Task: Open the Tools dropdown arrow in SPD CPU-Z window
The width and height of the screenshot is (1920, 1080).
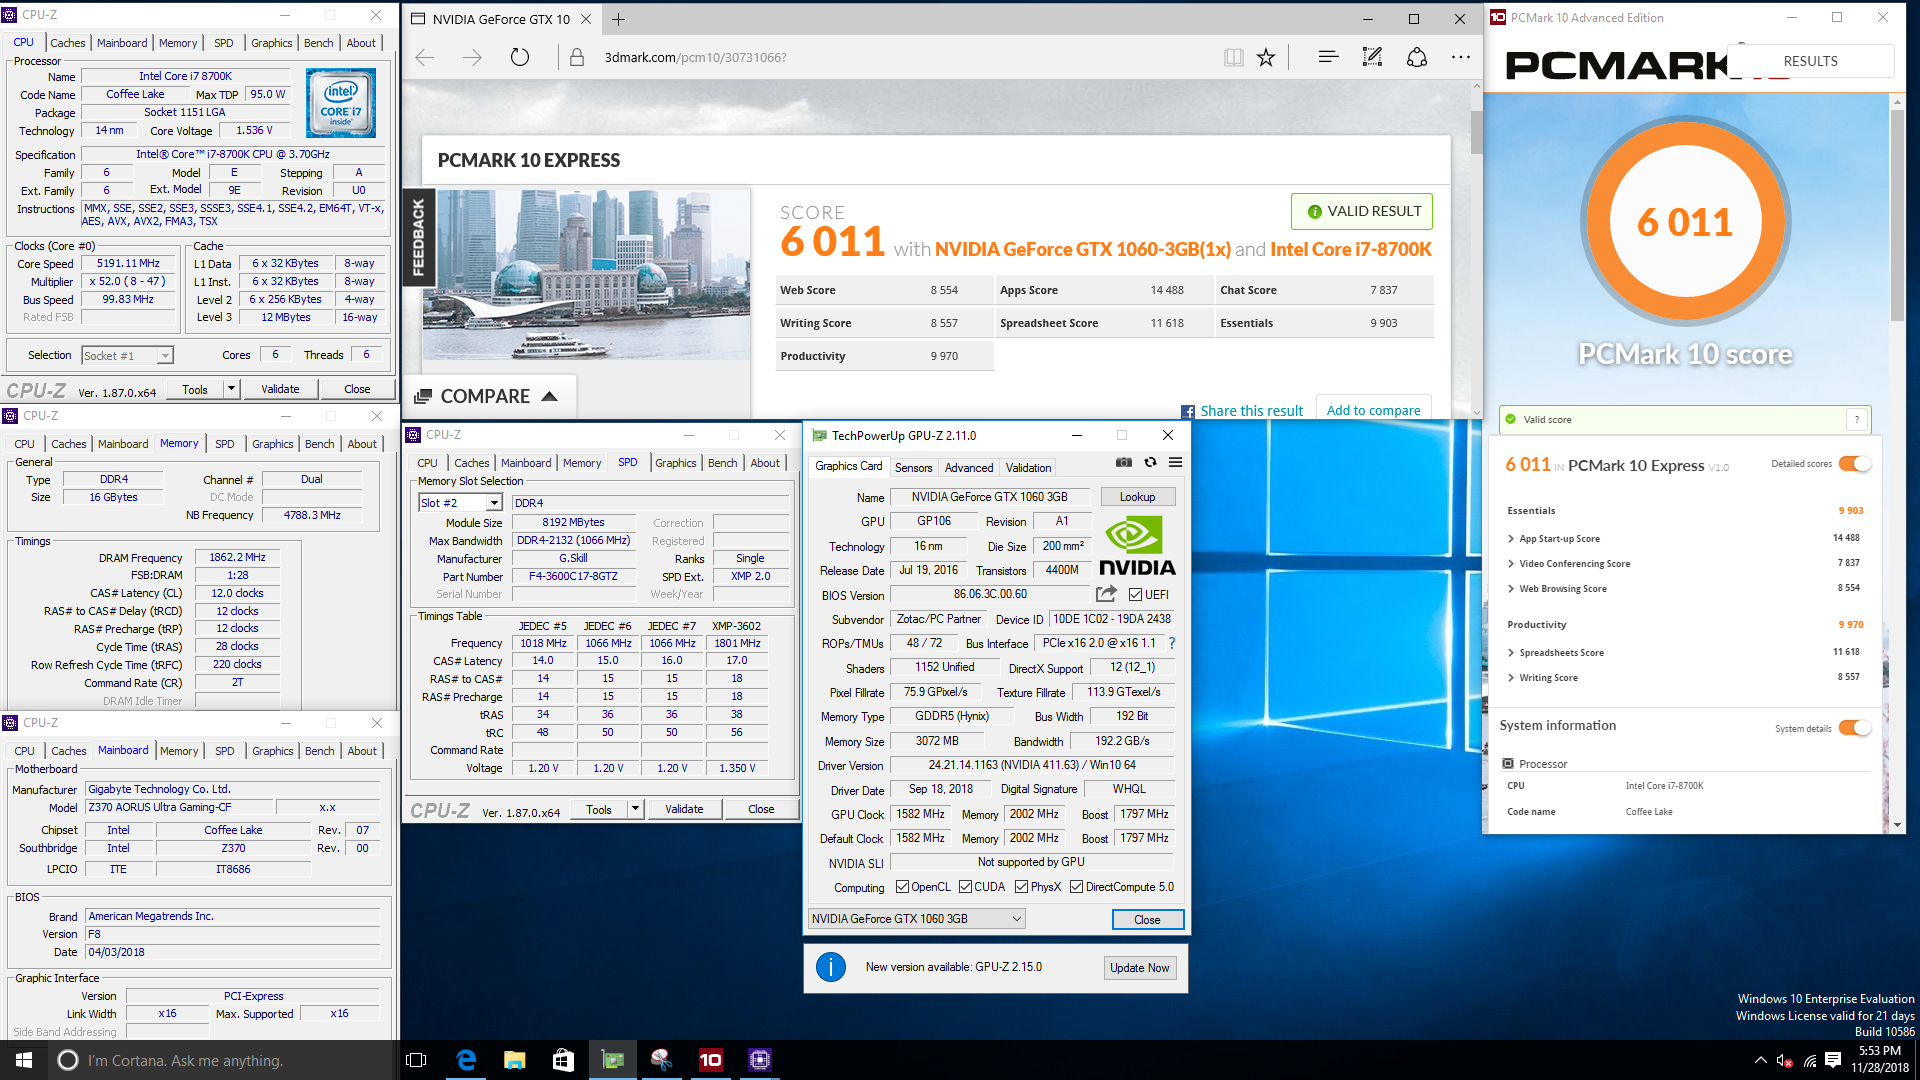Action: [x=635, y=809]
